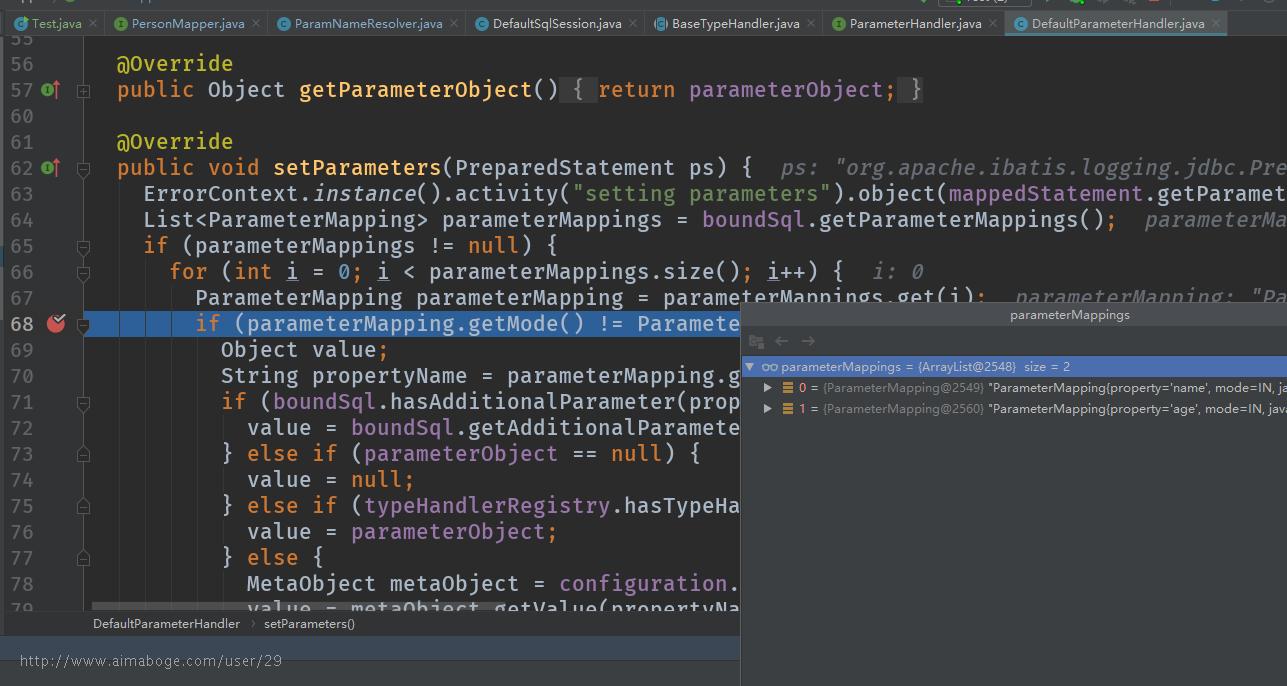Collapse the for loop at line 66

pos(84,272)
